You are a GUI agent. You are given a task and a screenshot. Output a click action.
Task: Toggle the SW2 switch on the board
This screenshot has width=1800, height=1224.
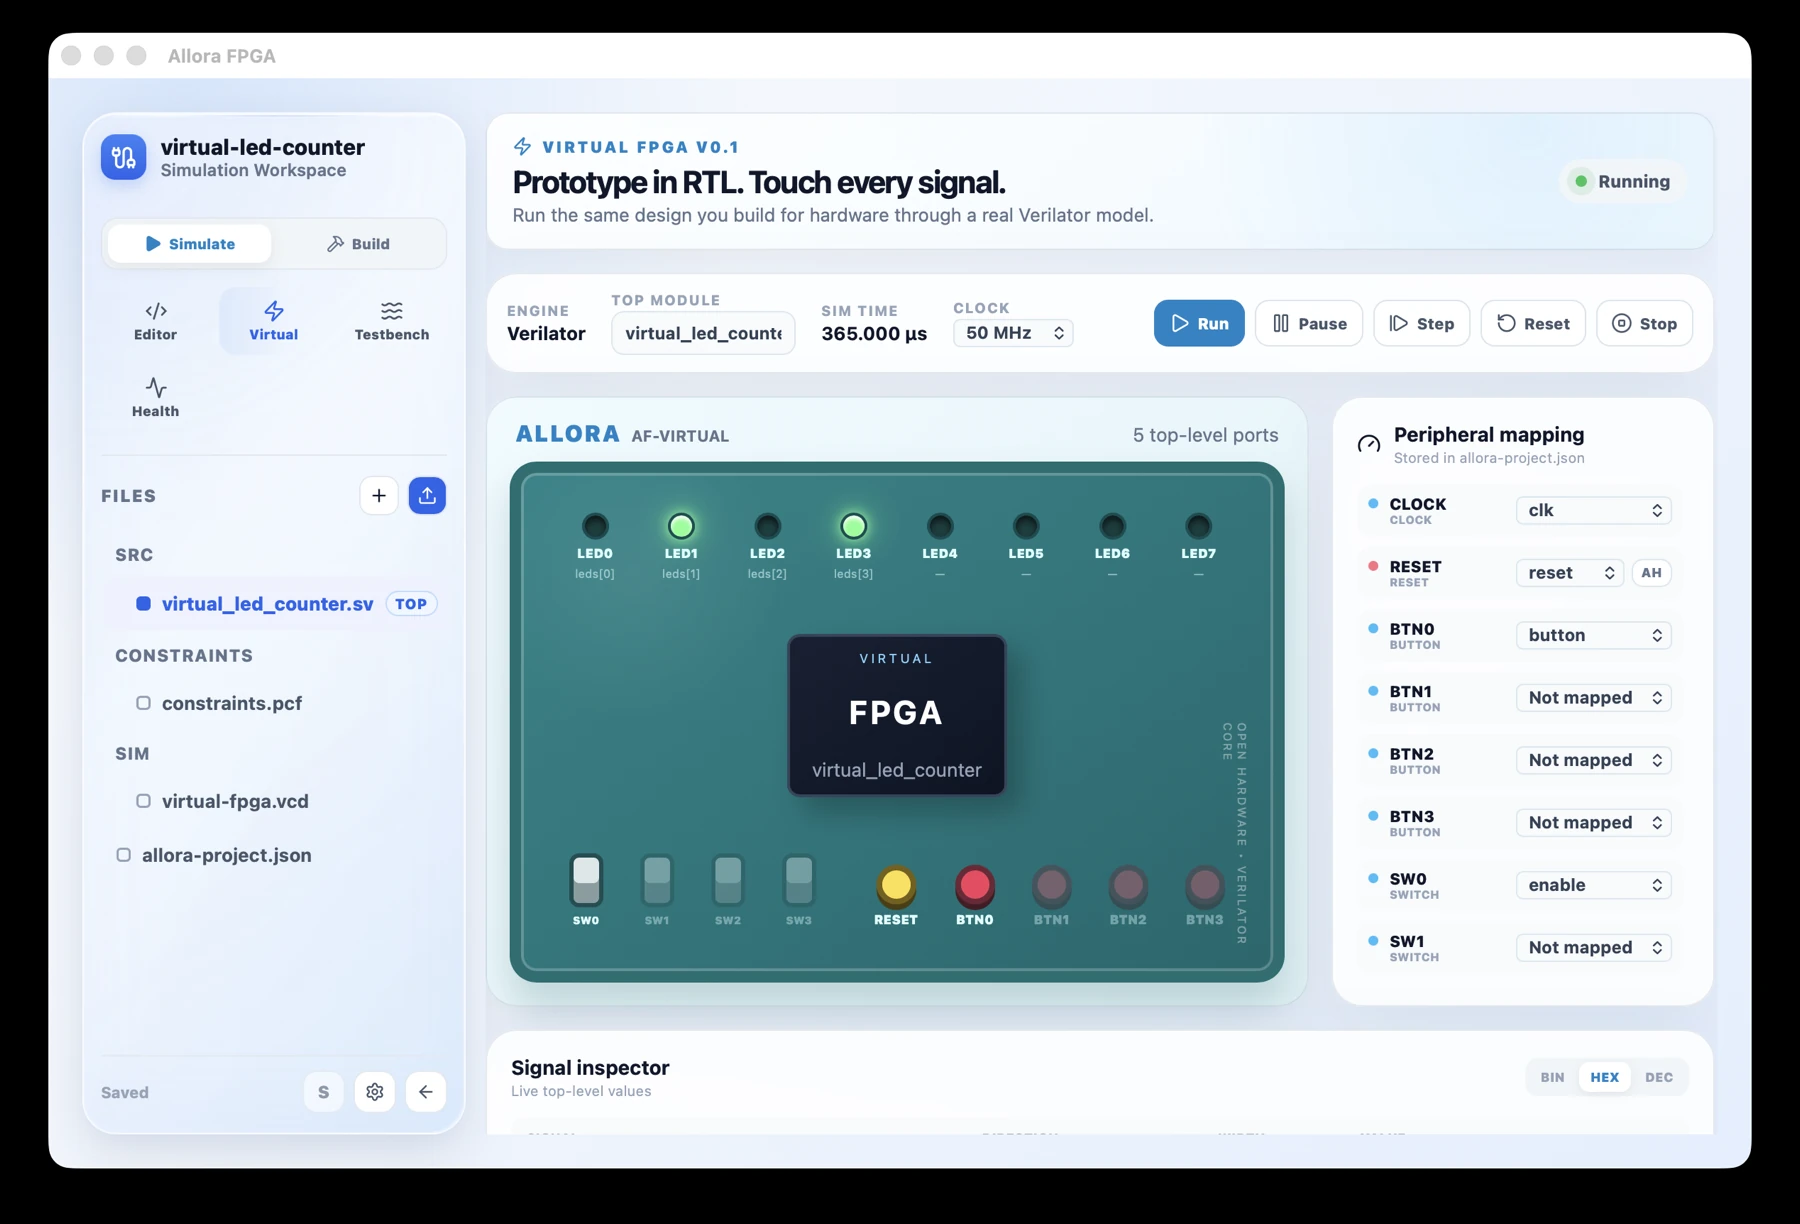click(728, 880)
